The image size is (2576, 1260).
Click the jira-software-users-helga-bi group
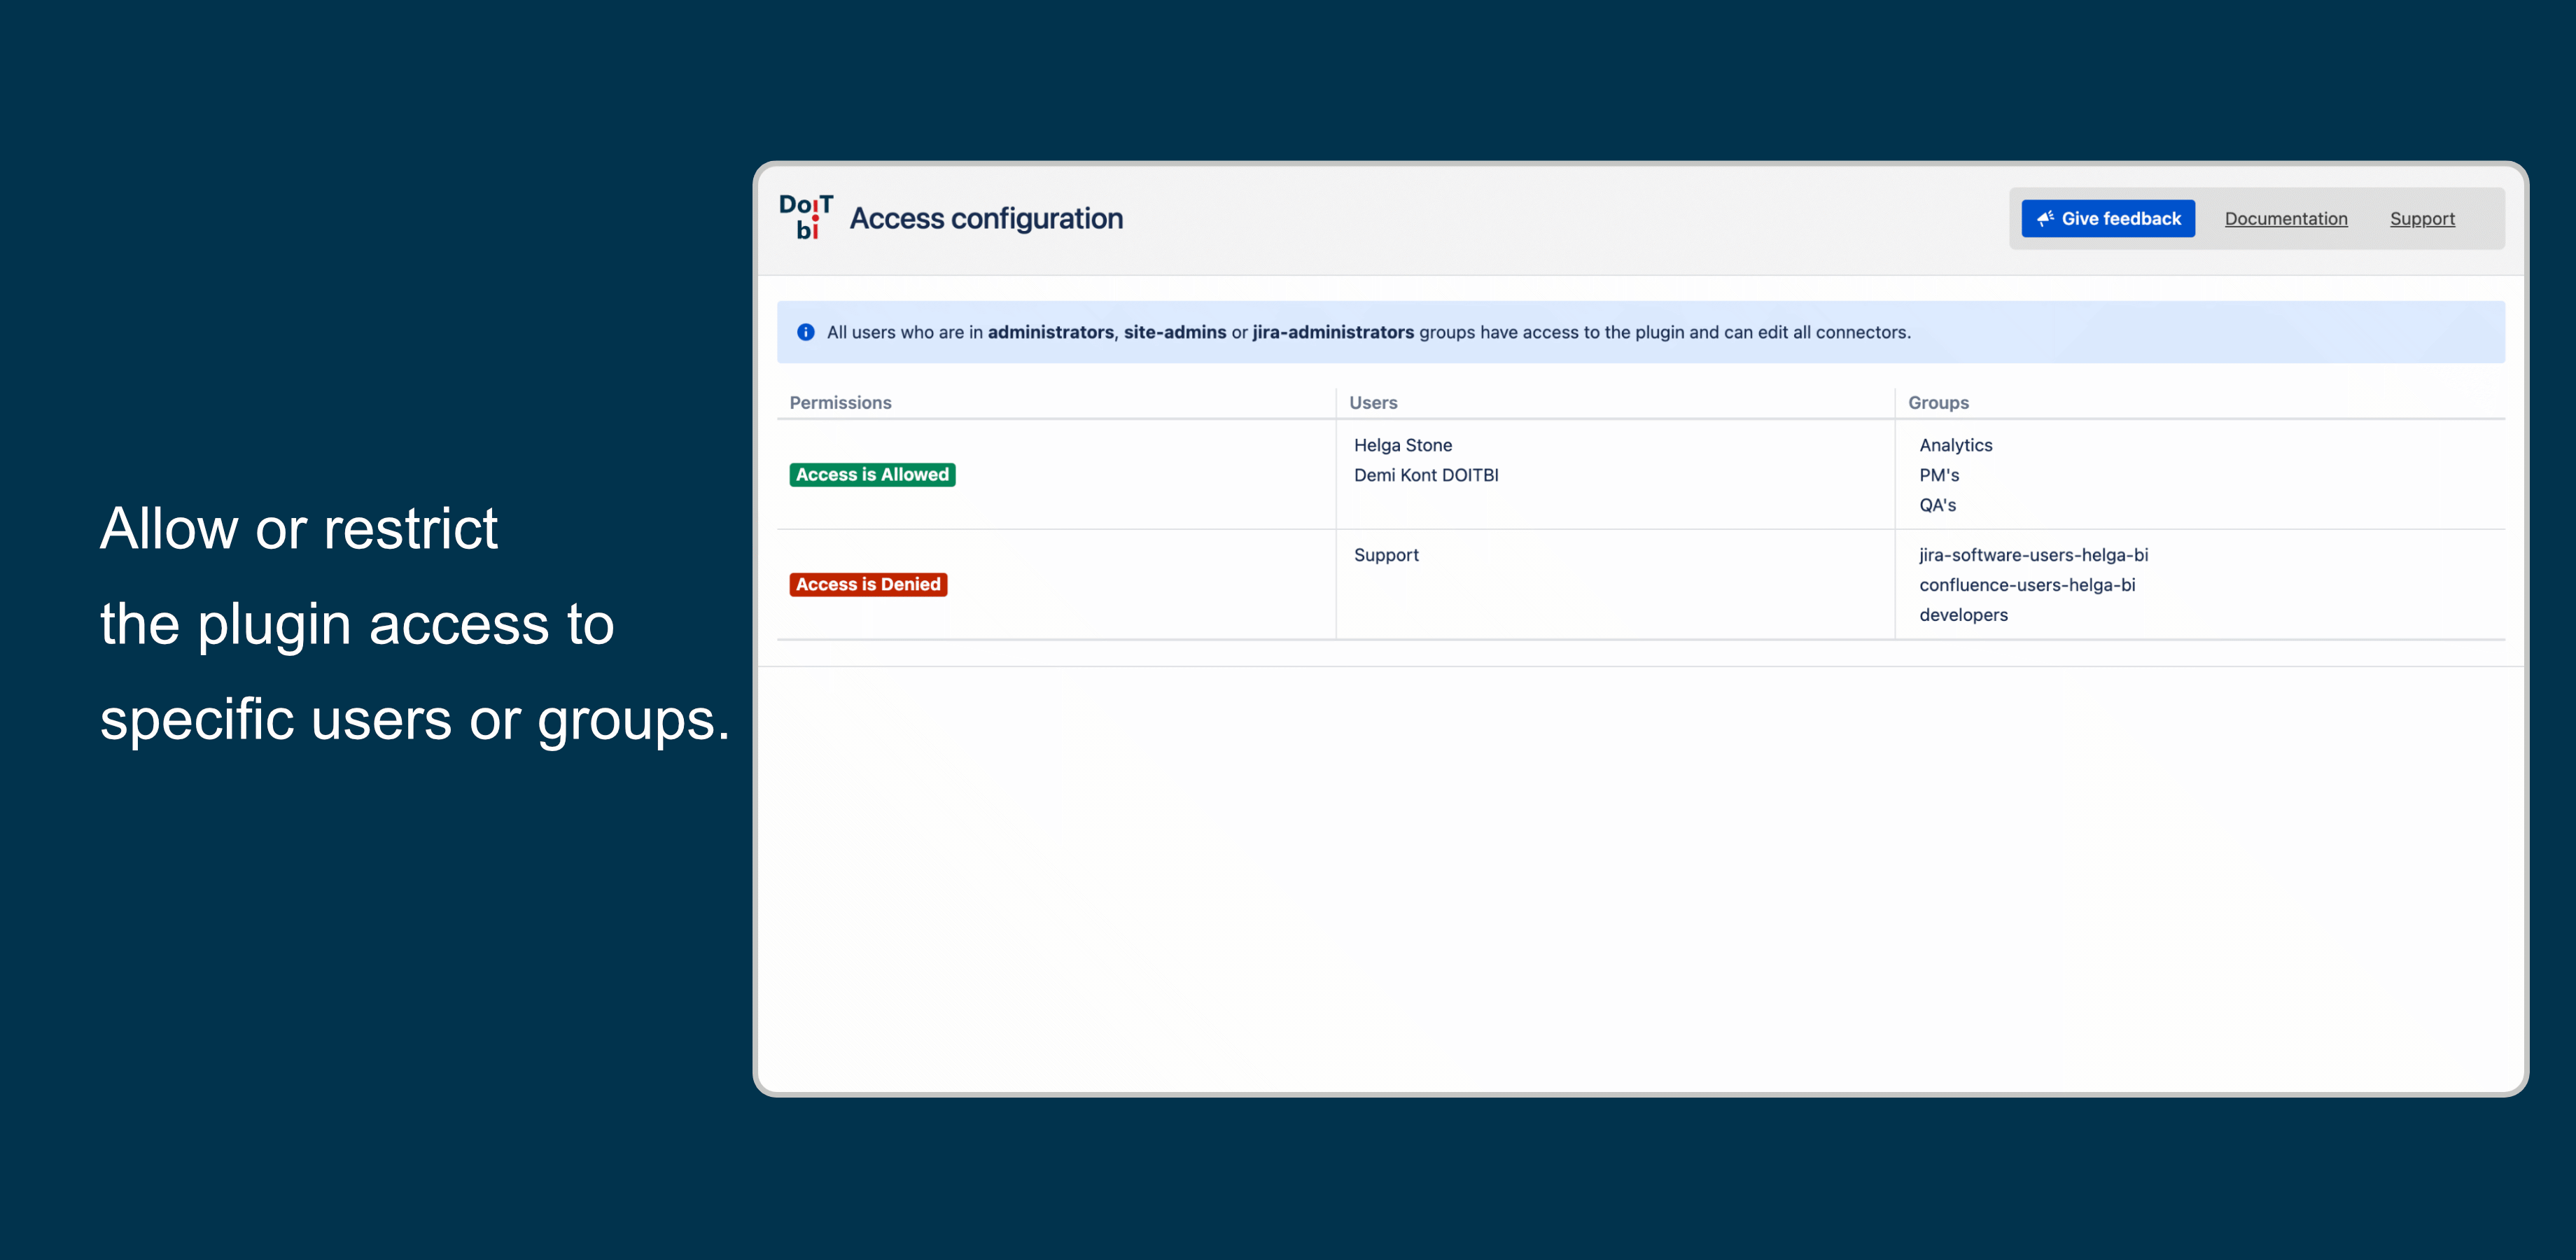click(2033, 554)
